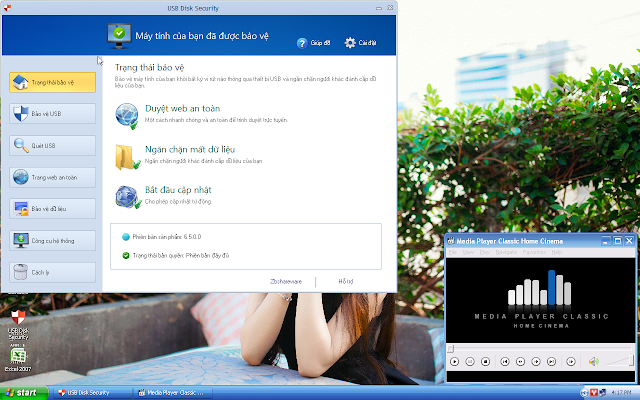Open the Trạng thái bảo vệ sidebar section
640x400 pixels.
pos(53,82)
